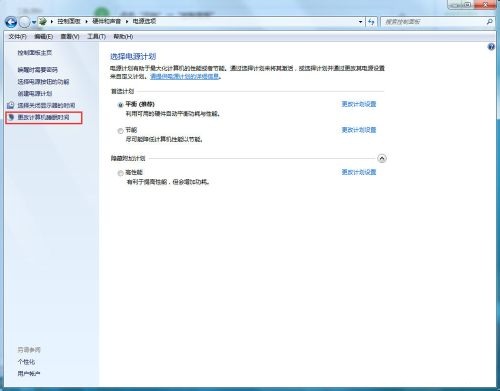This screenshot has height=391, width=500.
Task: Click the Forward navigation arrow button
Action: (24, 22)
